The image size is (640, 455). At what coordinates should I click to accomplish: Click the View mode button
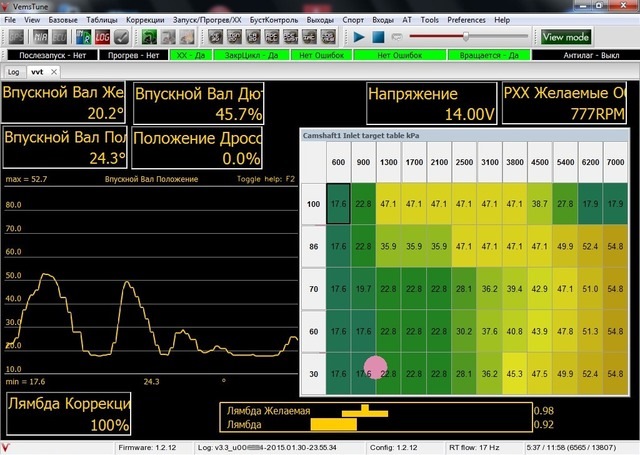566,37
